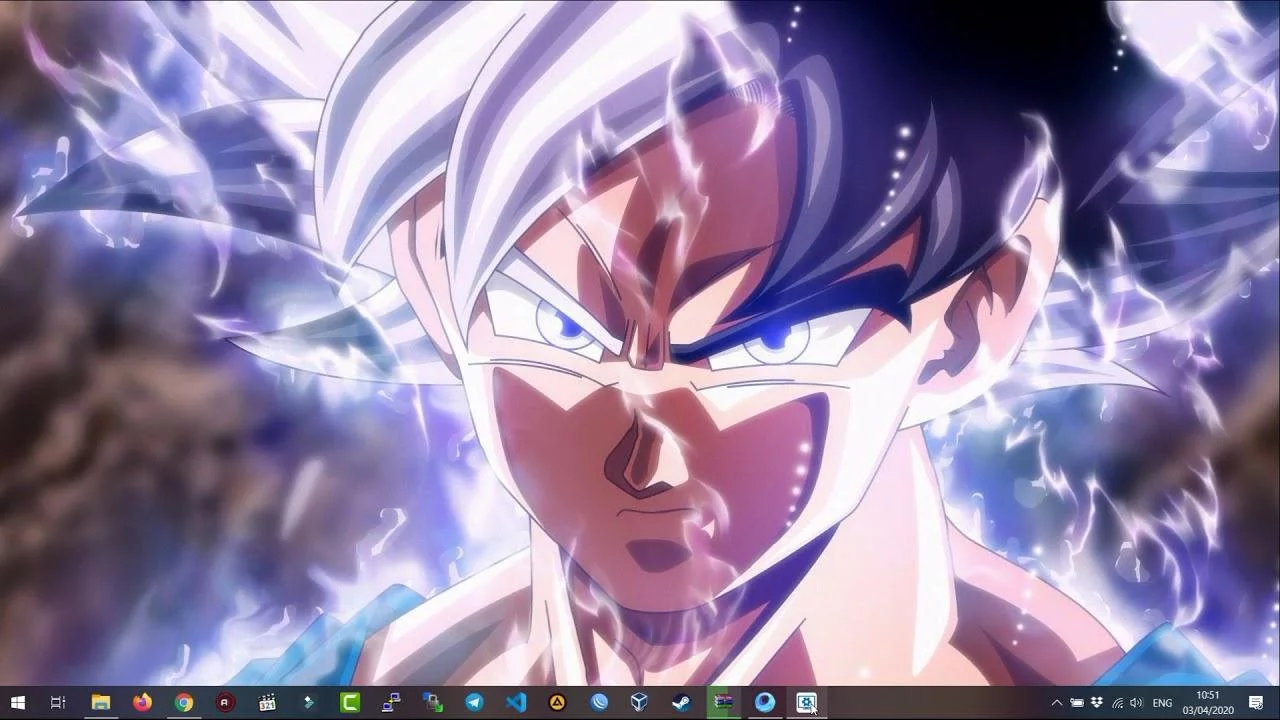Open Dropbox tray icon
This screenshot has height=720, width=1280.
(1097, 703)
